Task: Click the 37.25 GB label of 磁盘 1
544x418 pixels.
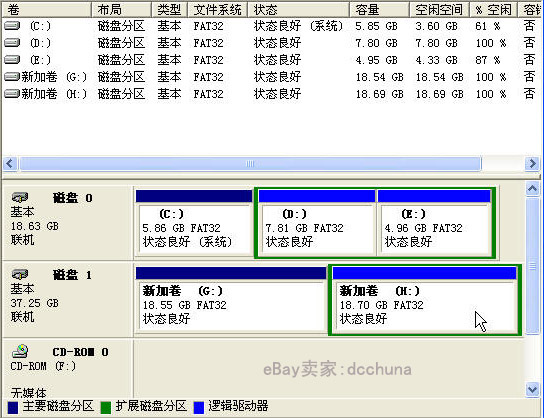Action: click(x=35, y=303)
